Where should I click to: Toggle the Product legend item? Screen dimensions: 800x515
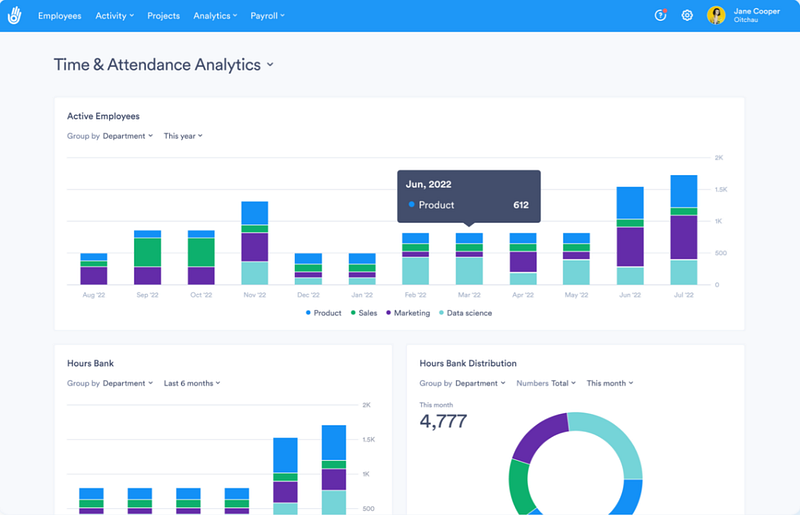click(323, 313)
